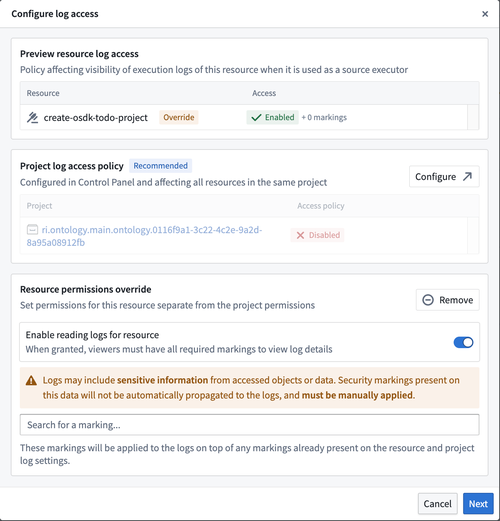Focus the Search for a marking field
The image size is (500, 521).
click(250, 425)
